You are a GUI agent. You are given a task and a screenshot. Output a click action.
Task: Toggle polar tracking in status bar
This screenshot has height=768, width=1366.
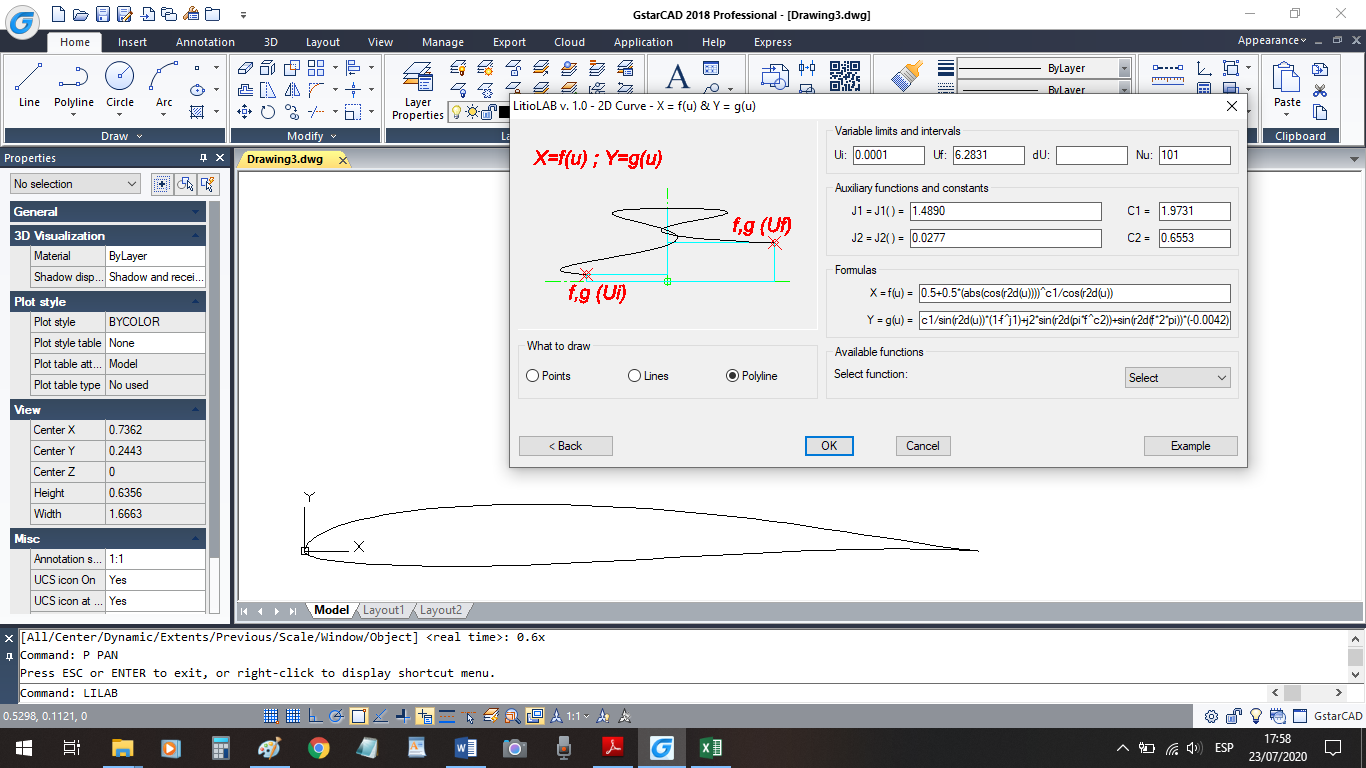click(x=336, y=716)
